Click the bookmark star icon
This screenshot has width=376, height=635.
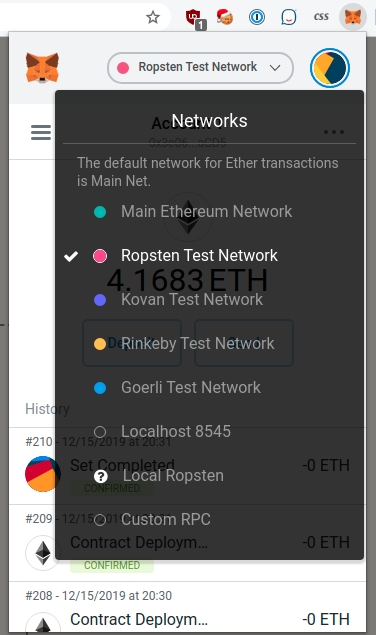coord(153,17)
